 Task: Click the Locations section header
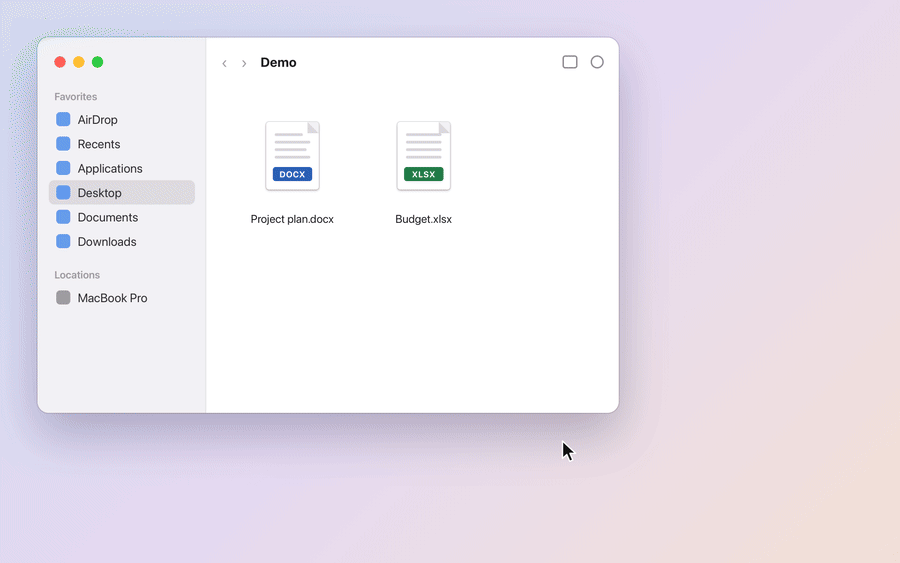pos(77,275)
